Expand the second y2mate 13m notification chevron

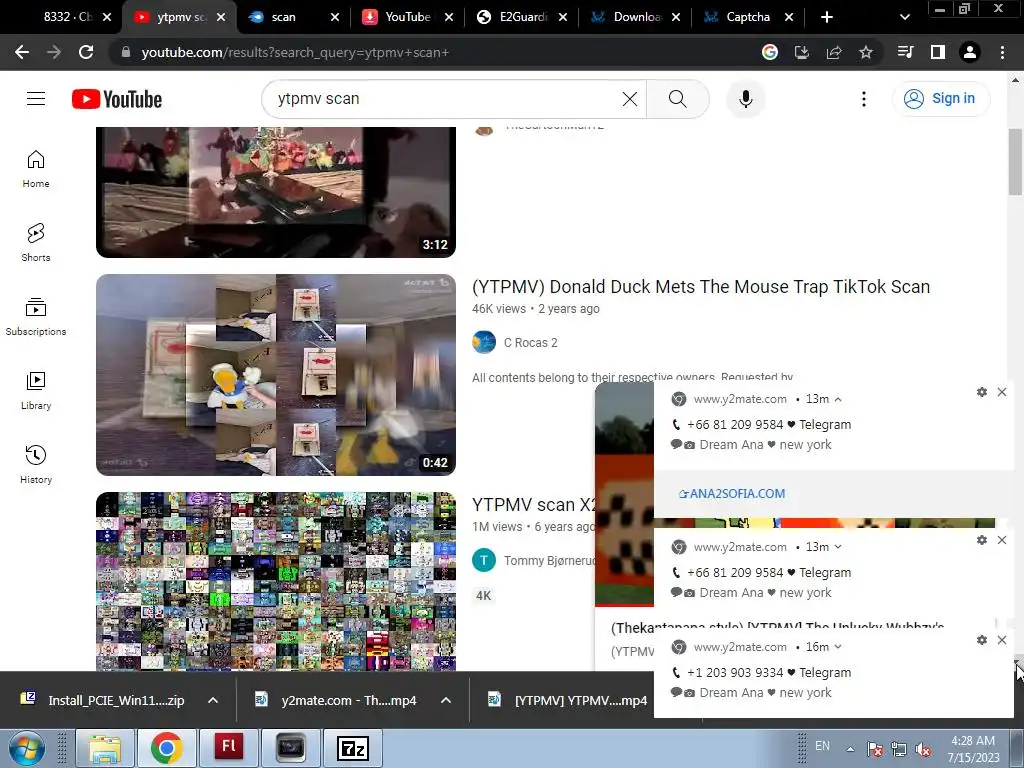coord(838,547)
